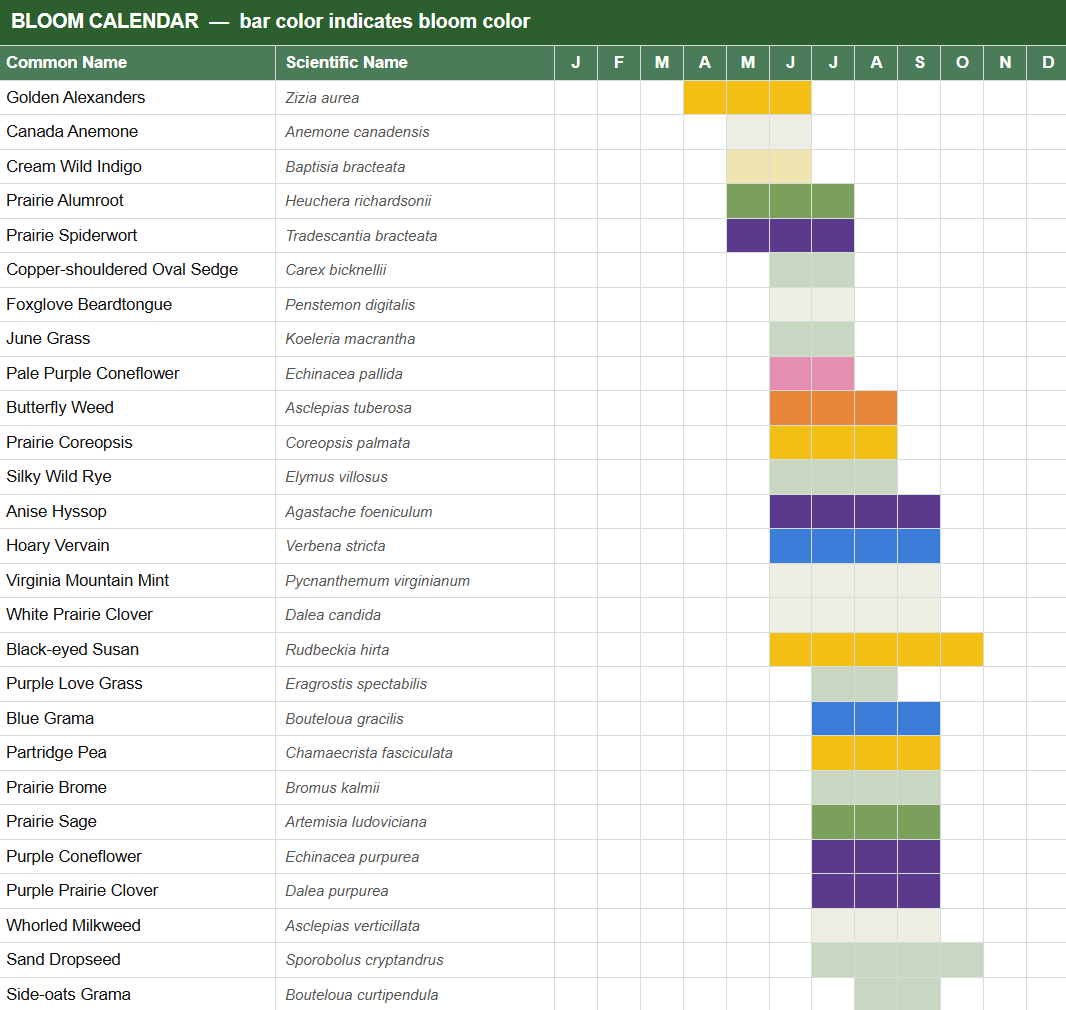Select the Anise Hyssop row name
The height and width of the screenshot is (1010, 1066).
[56, 511]
